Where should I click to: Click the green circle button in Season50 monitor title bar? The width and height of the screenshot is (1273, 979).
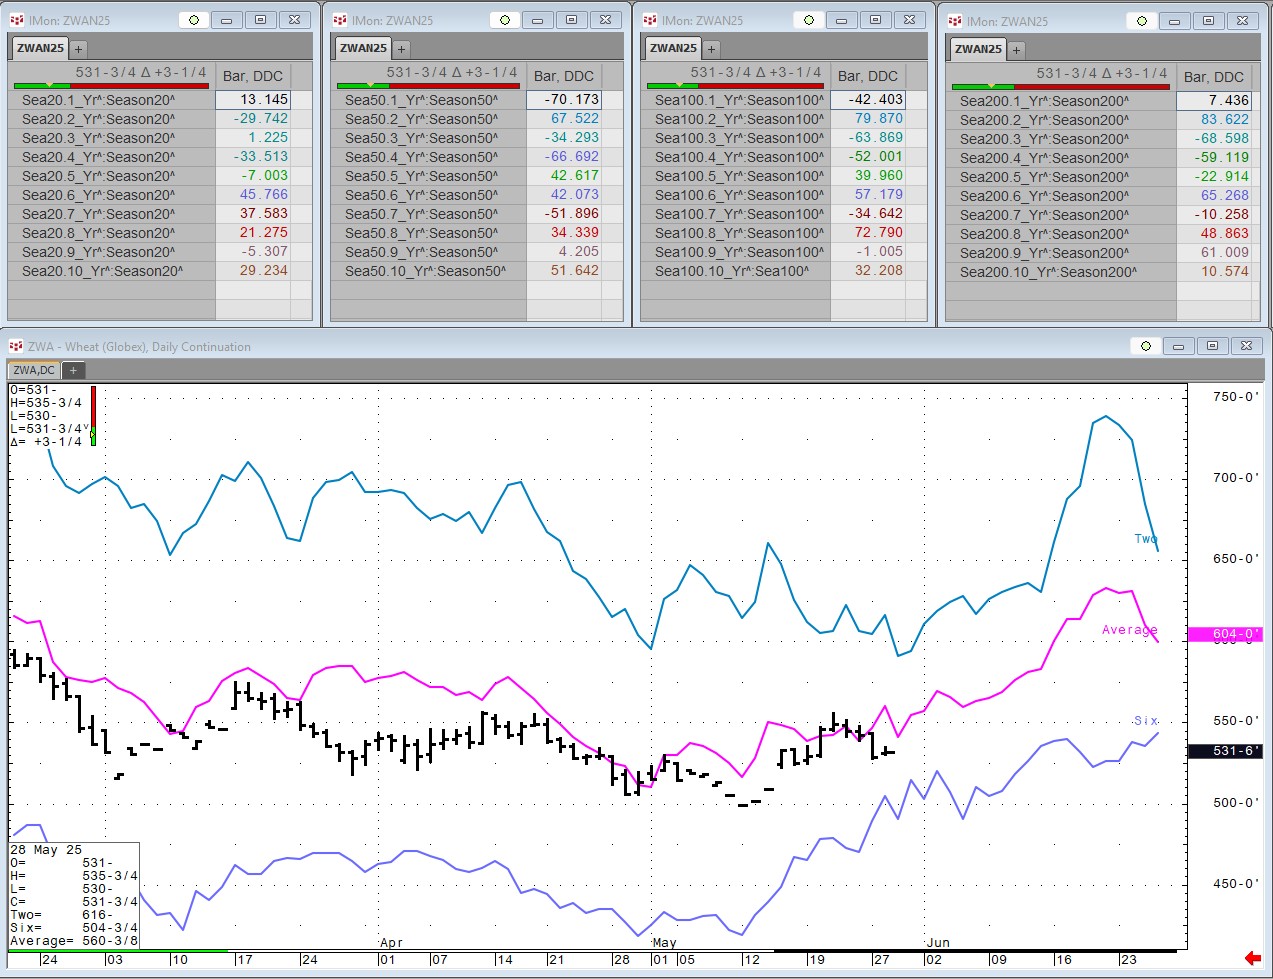point(505,20)
